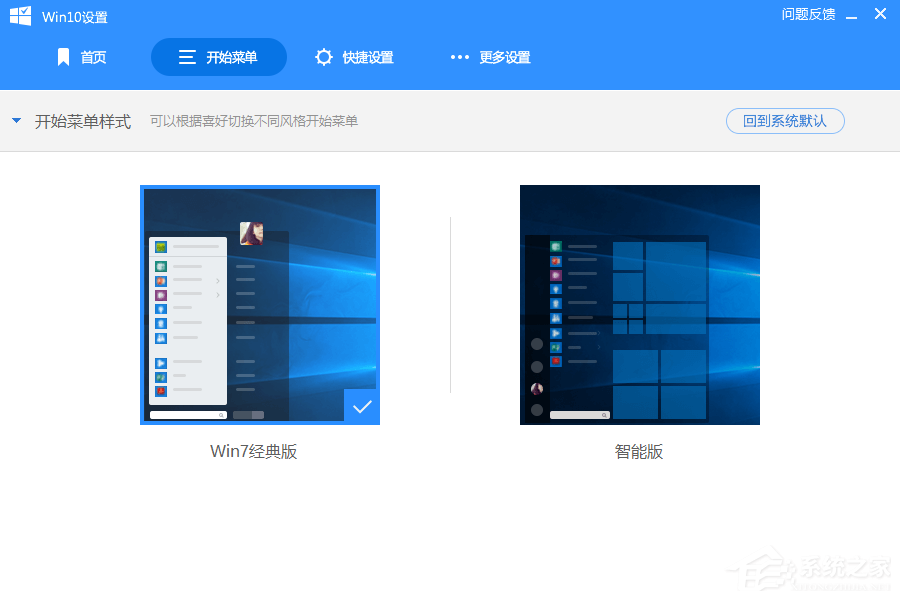This screenshot has width=900, height=600.
Task: Click the 回到系统默认 button
Action: tap(785, 120)
